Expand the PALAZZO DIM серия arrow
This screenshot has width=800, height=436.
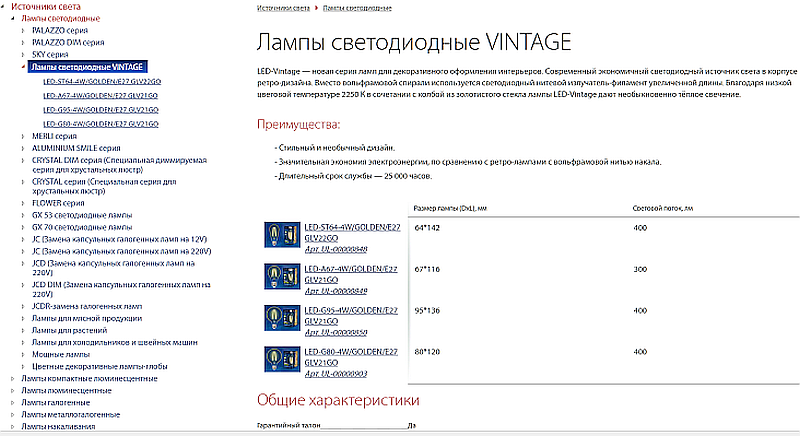(x=23, y=42)
